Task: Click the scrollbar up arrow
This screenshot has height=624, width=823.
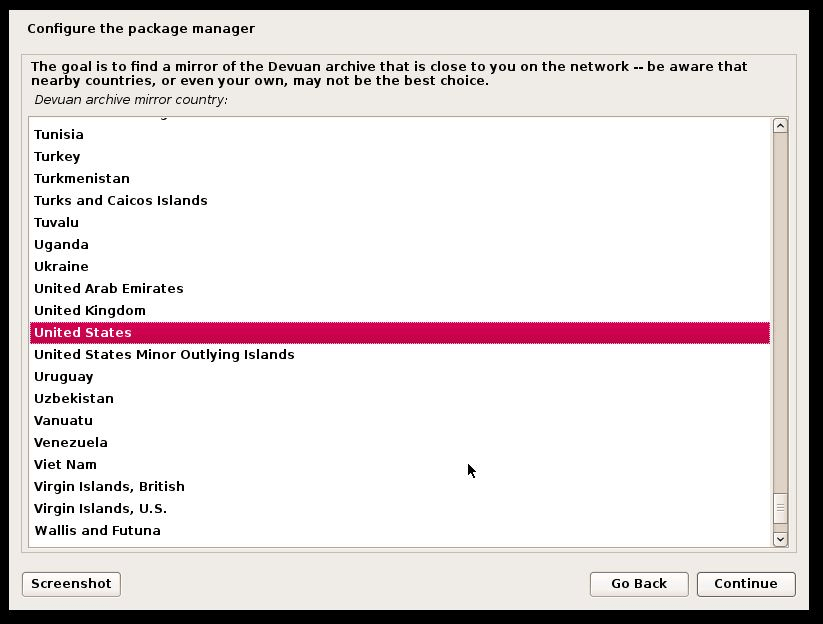Action: (781, 127)
